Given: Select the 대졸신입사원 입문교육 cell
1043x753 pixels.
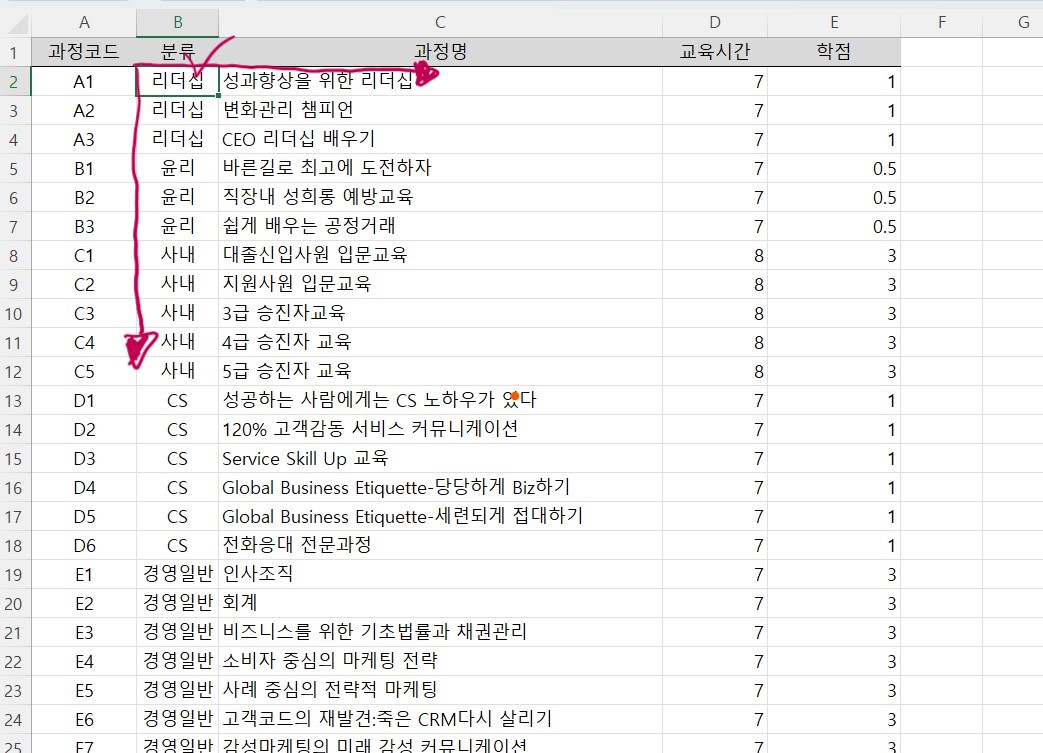Looking at the screenshot, I should (x=440, y=254).
